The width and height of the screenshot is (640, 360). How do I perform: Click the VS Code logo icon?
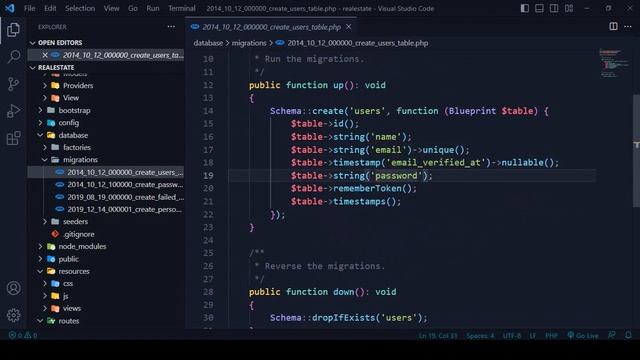point(10,8)
